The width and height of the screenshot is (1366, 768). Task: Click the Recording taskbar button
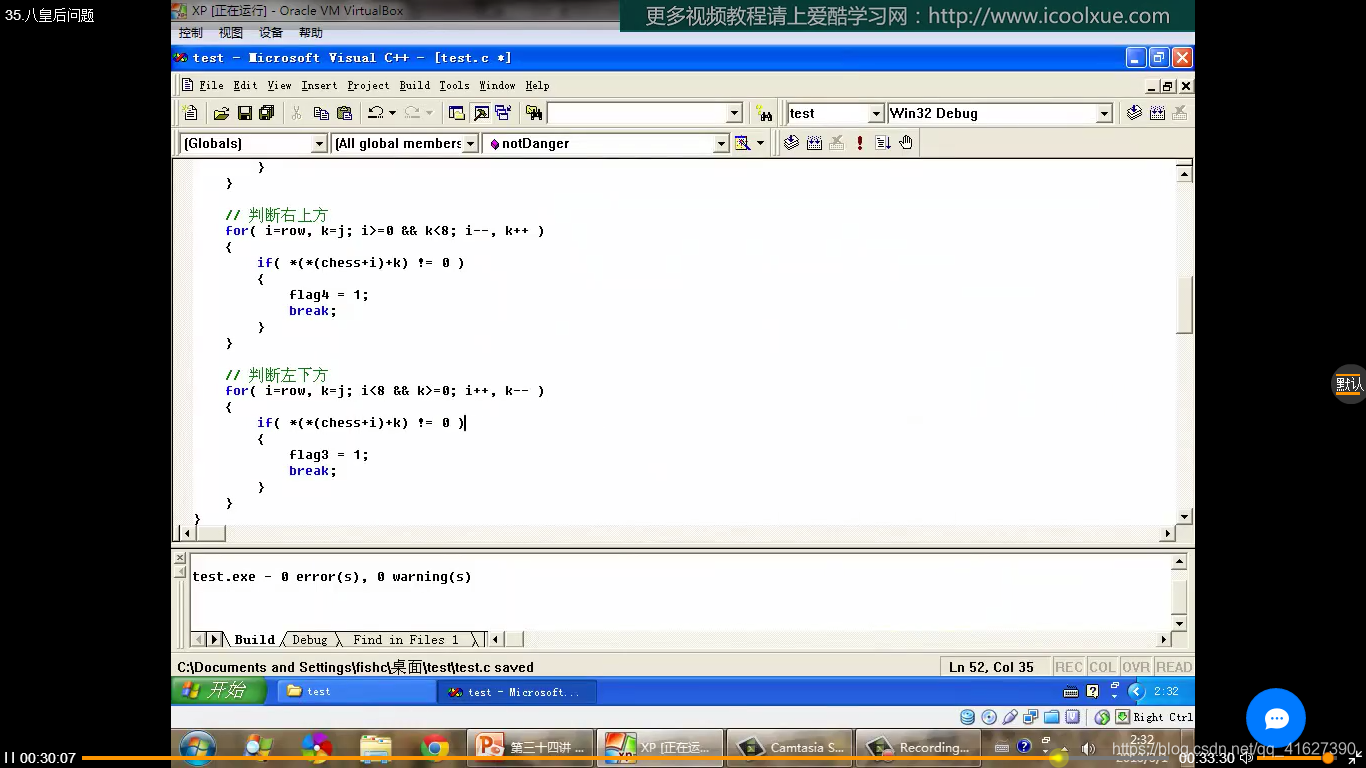(920, 747)
